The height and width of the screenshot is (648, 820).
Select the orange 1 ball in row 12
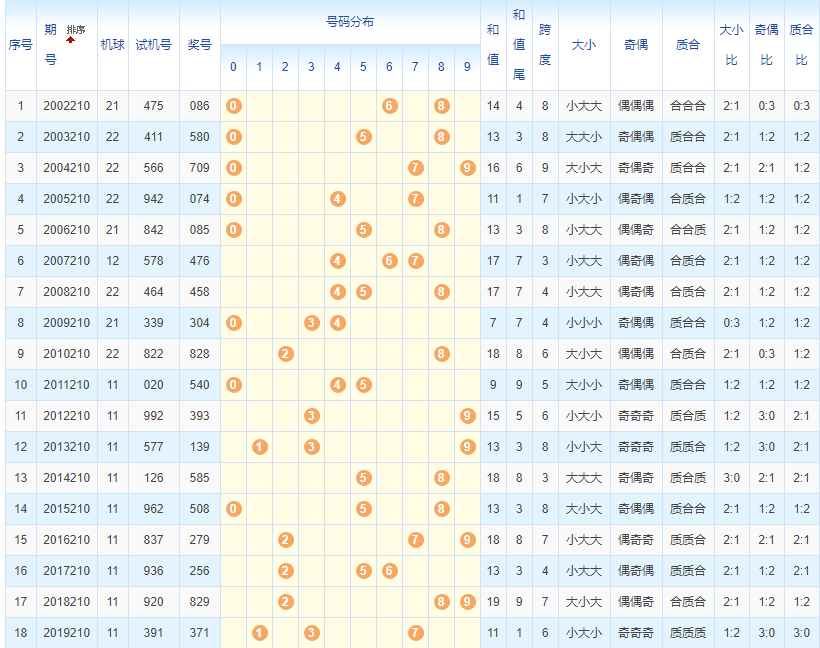click(259, 447)
